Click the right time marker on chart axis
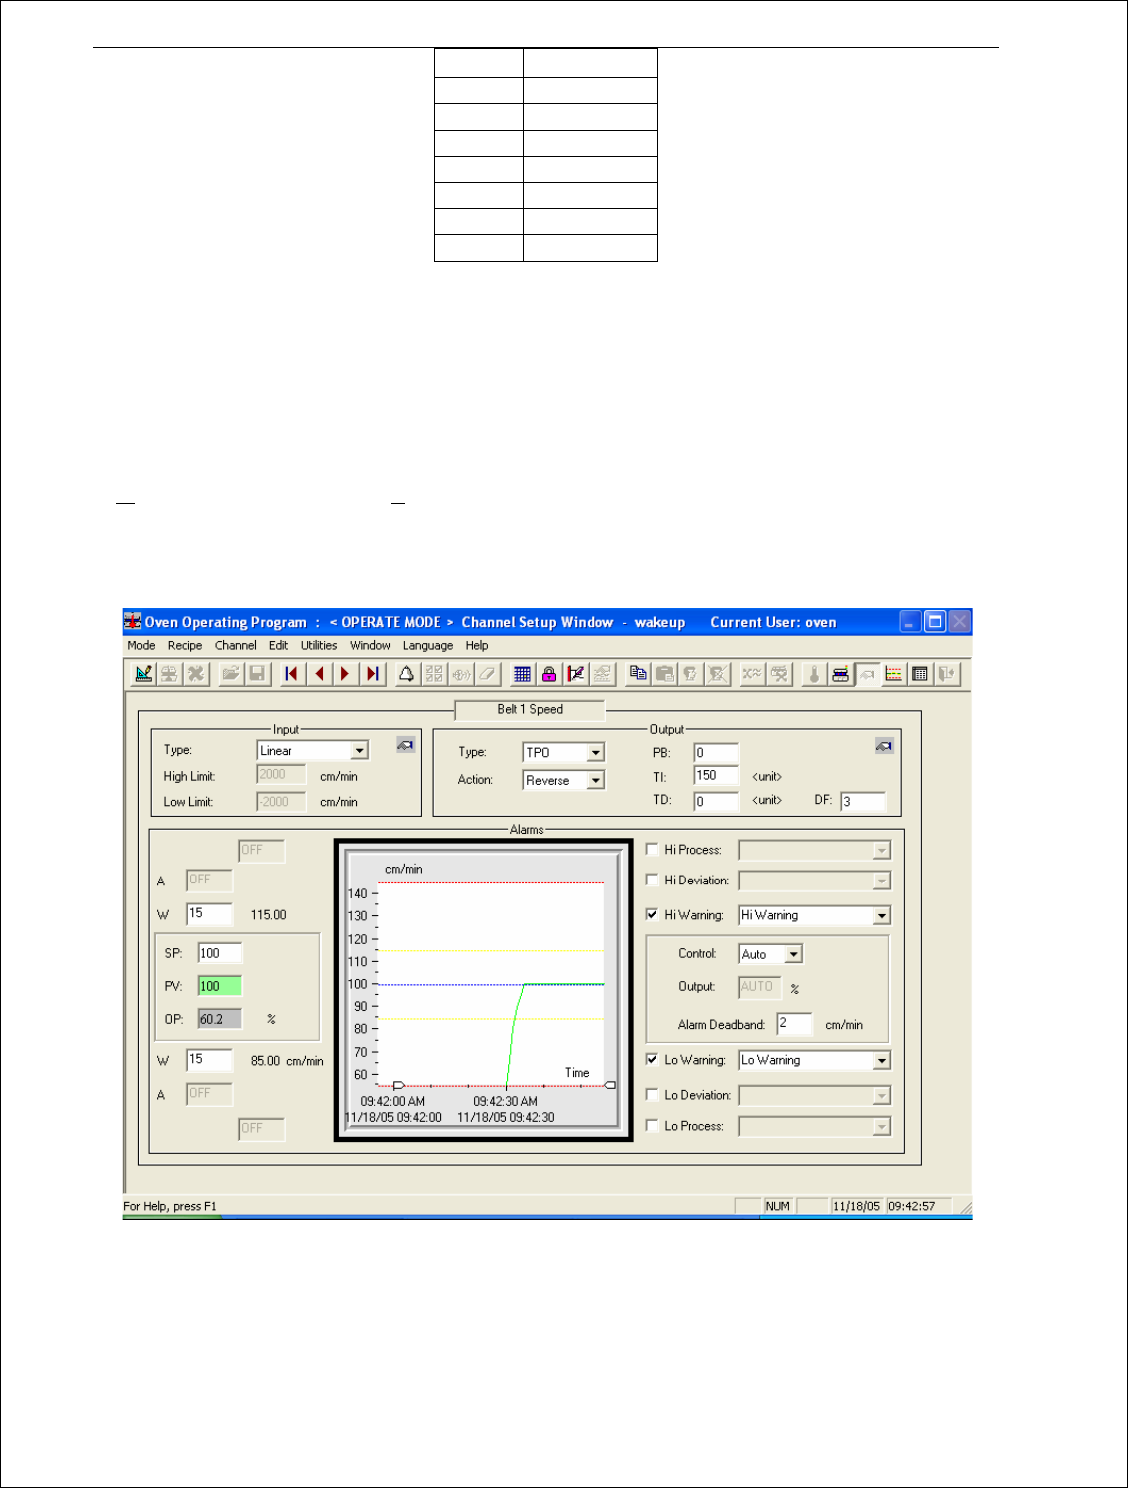1128x1488 pixels. (x=610, y=1085)
